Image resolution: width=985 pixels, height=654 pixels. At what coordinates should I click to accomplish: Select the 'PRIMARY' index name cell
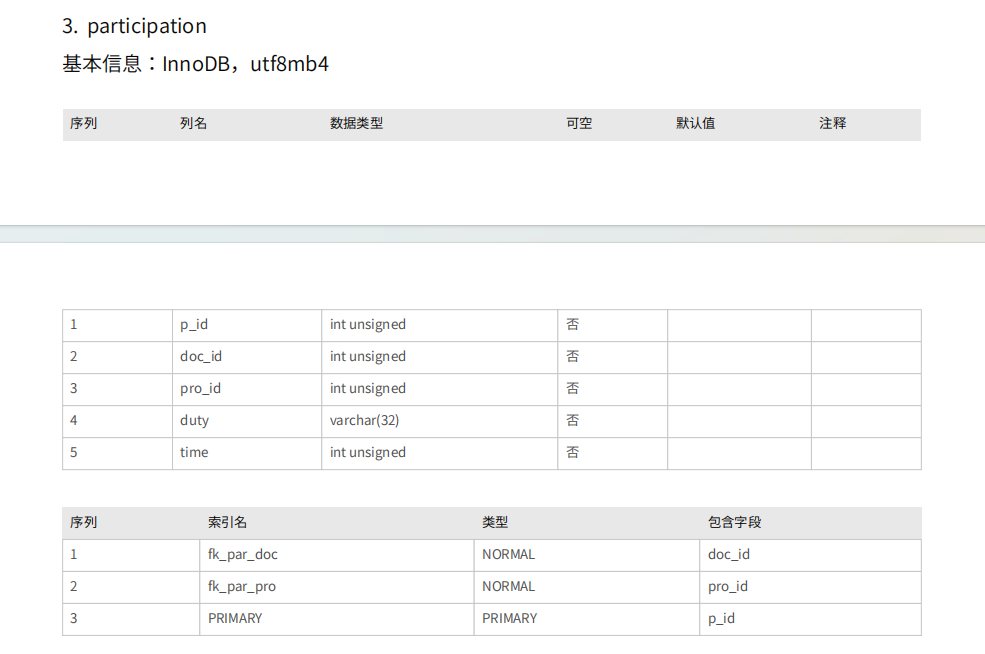click(x=235, y=619)
